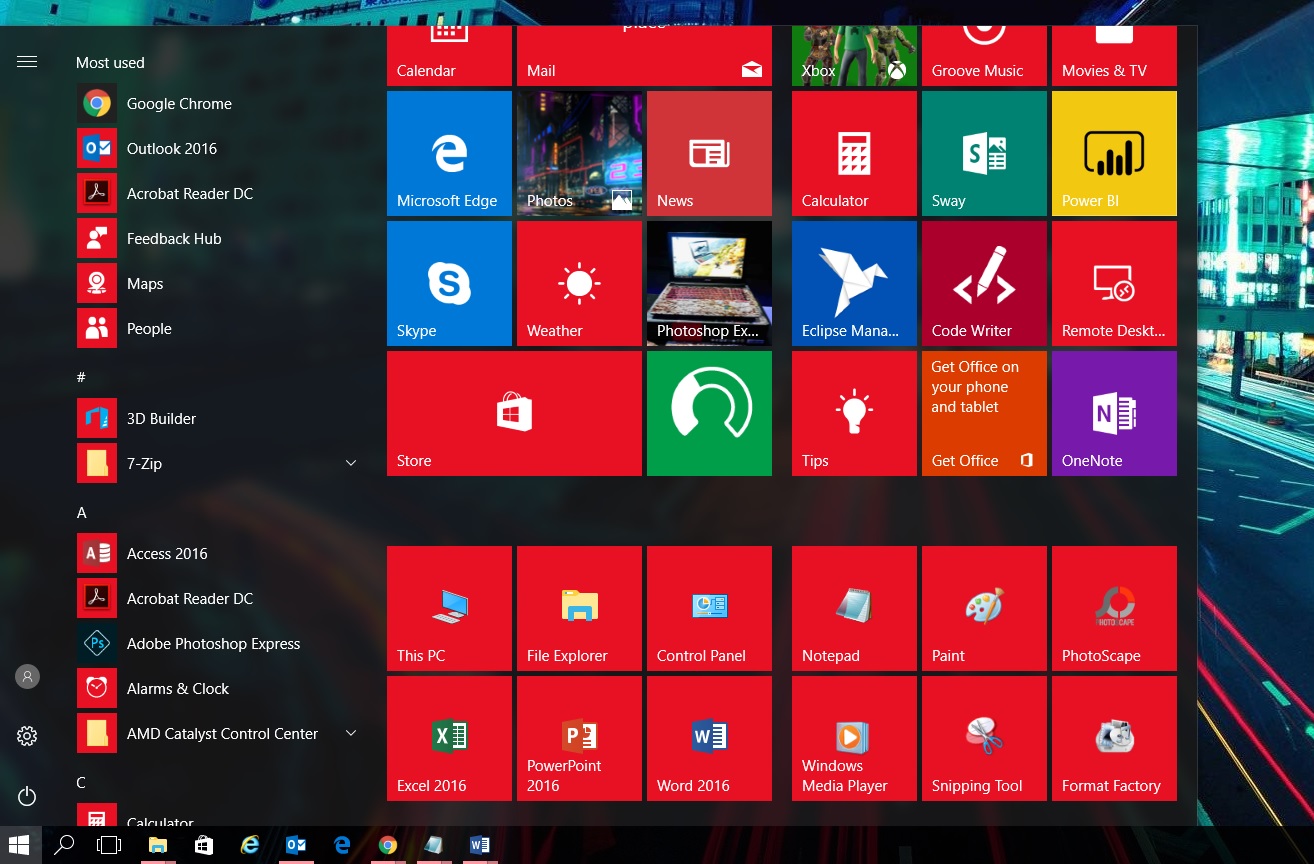Open the Tips tile
The height and width of the screenshot is (864, 1314).
tap(854, 413)
